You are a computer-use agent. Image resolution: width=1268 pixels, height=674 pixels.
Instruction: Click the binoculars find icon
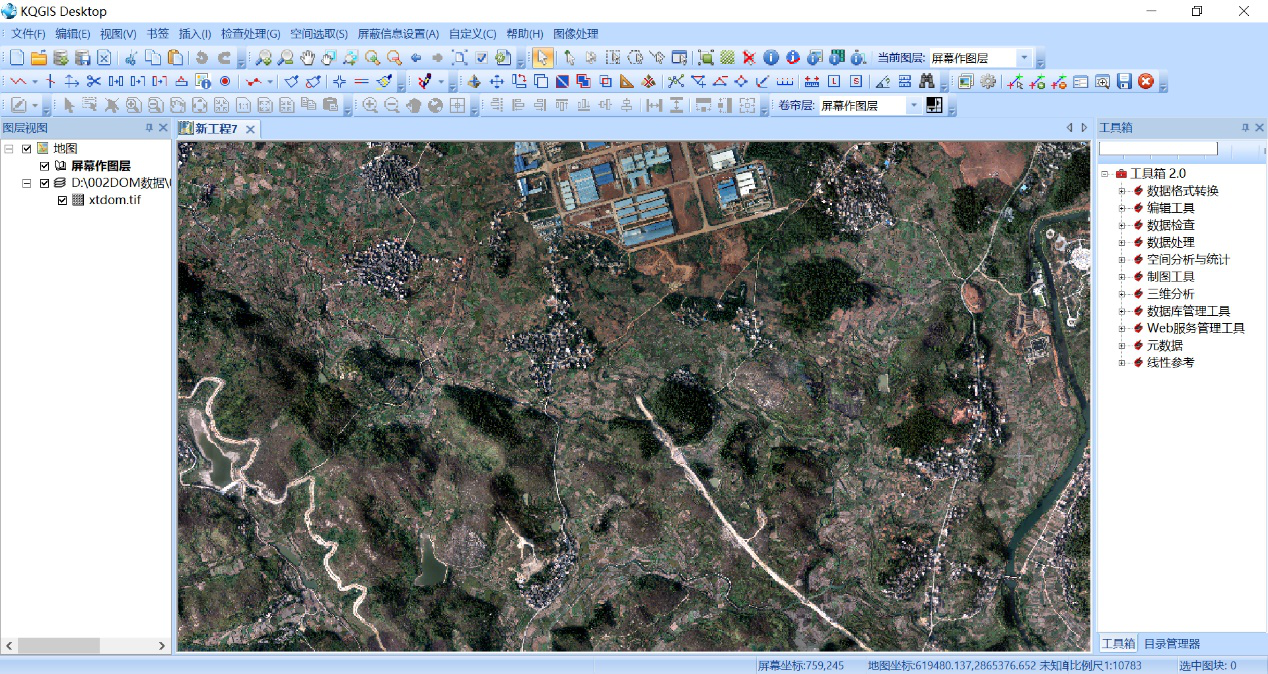927,82
